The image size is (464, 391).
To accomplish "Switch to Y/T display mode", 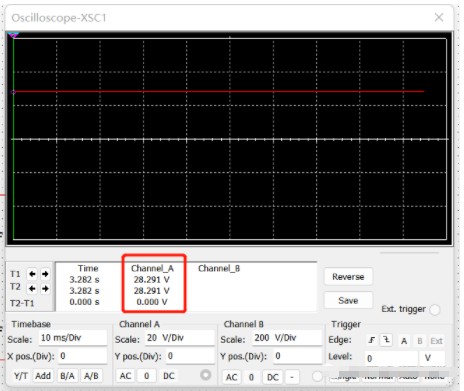I will point(21,376).
